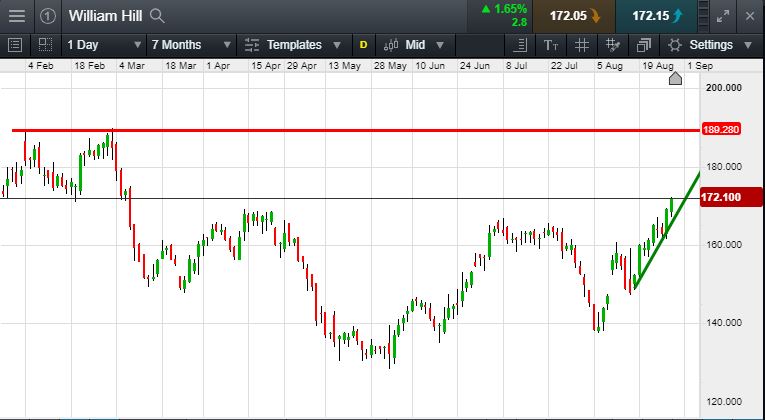765x420 pixels.
Task: Click the dotted selection layout icon
Action: tap(45, 45)
